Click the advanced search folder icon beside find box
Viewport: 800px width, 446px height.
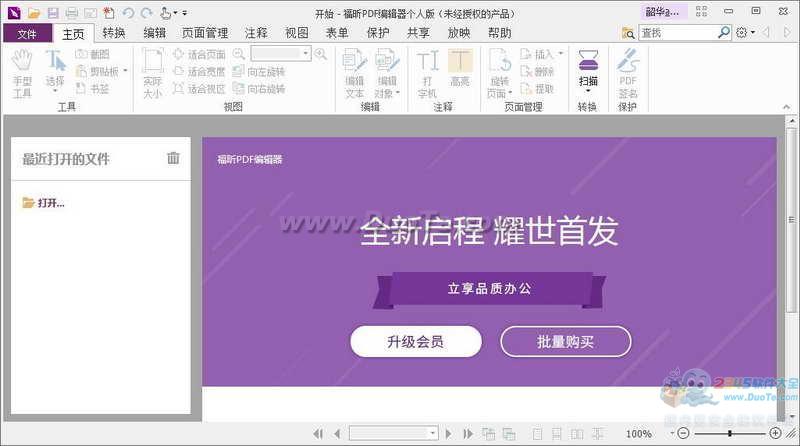pyautogui.click(x=628, y=33)
